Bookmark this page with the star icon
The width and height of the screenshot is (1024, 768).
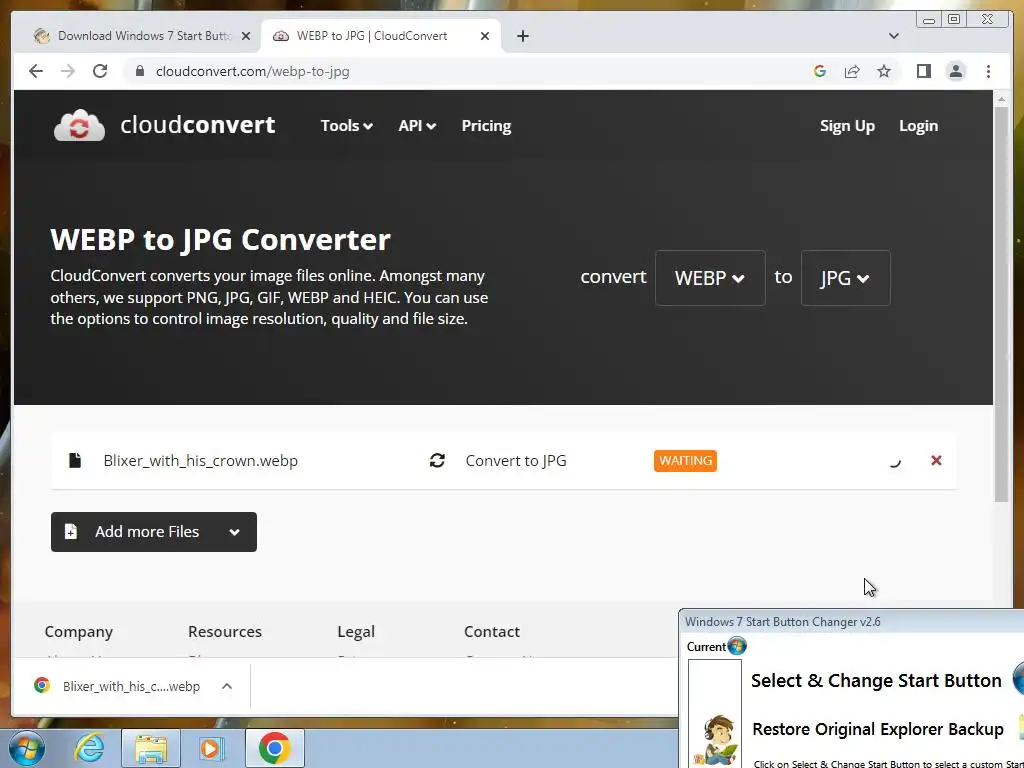884,71
